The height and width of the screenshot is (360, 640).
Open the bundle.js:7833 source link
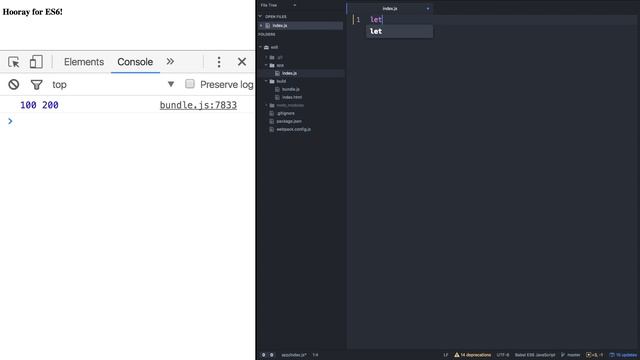(198, 105)
